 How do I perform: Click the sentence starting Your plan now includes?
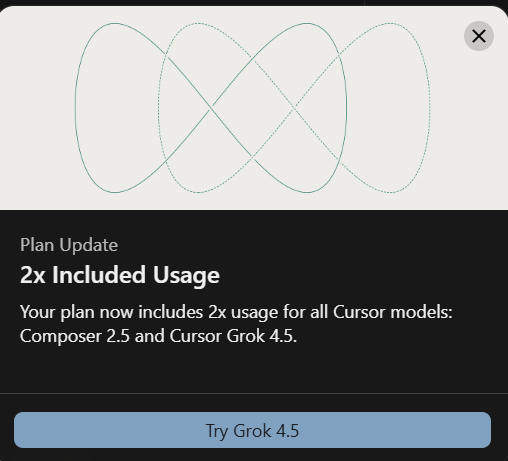pyautogui.click(x=236, y=324)
